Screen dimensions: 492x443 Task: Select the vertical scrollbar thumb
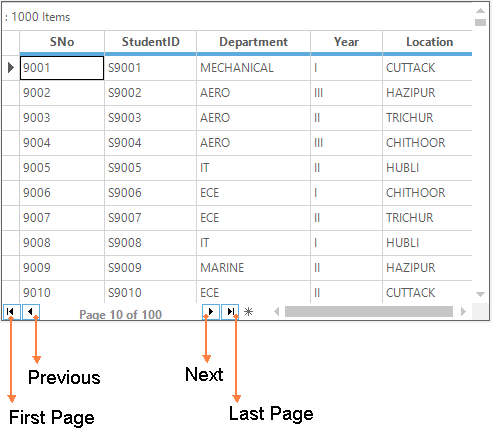(480, 22)
